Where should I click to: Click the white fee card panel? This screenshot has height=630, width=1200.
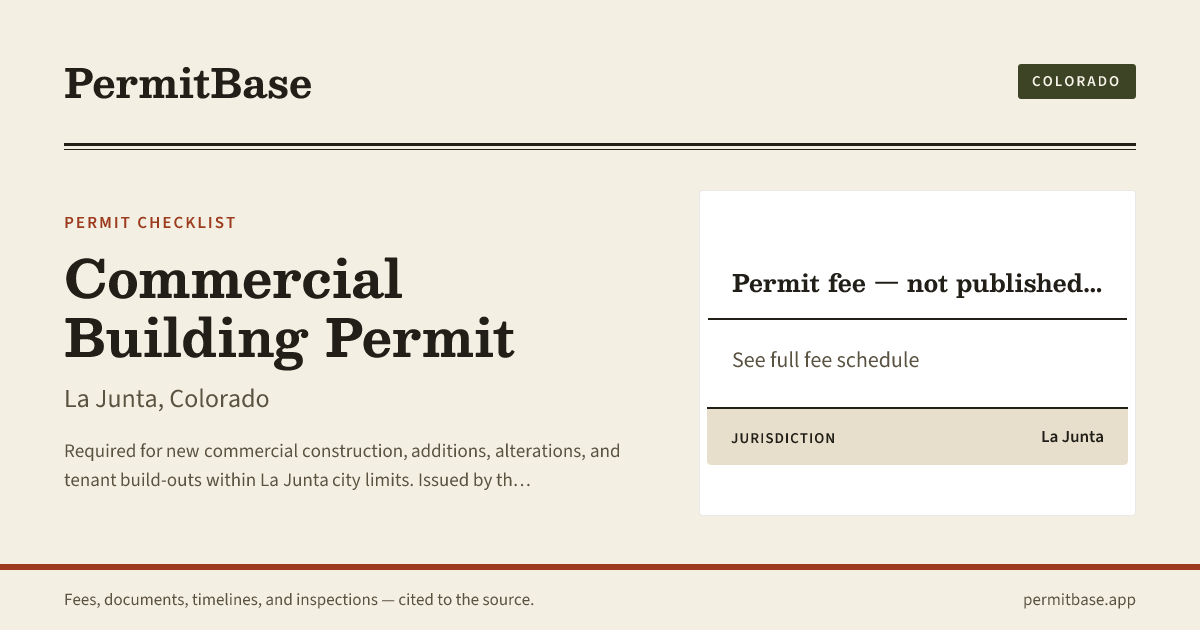tap(917, 353)
